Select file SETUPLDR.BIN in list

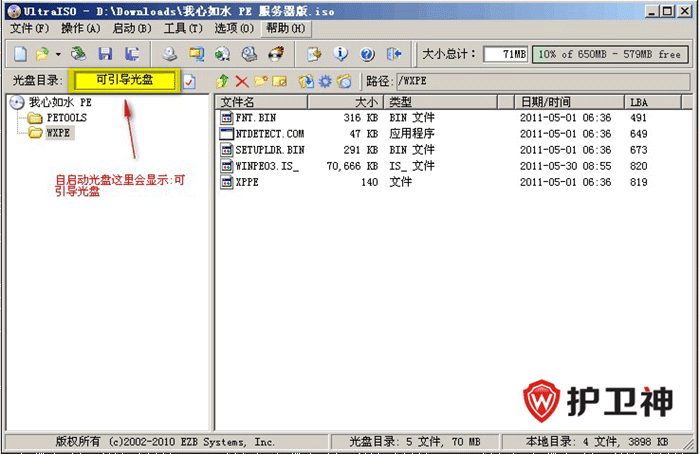270,150
